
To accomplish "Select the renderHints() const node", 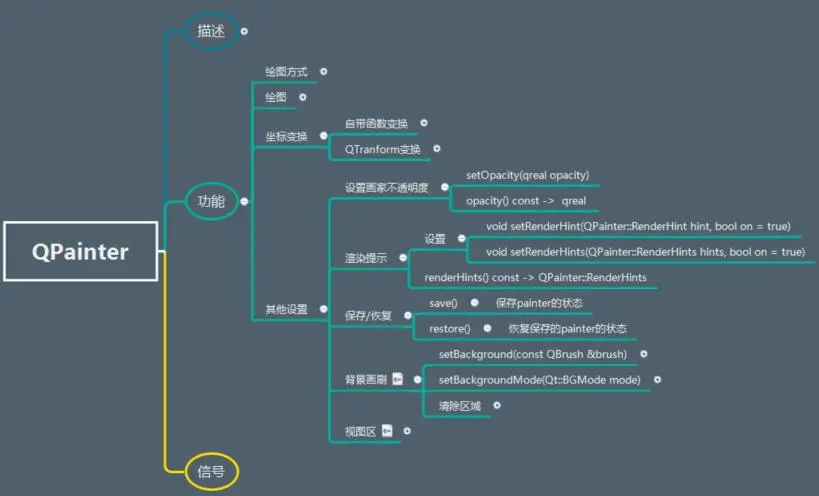I will pyautogui.click(x=535, y=277).
